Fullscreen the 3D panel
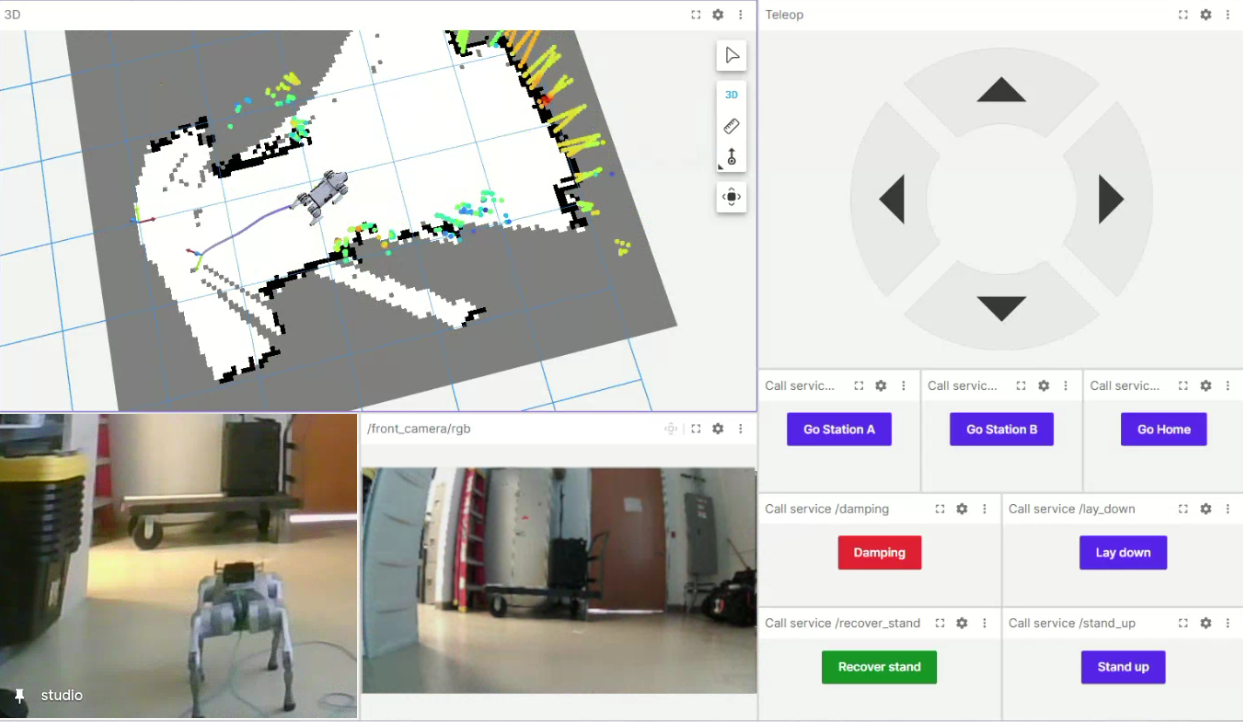Screen dimensions: 1243x722 696,15
